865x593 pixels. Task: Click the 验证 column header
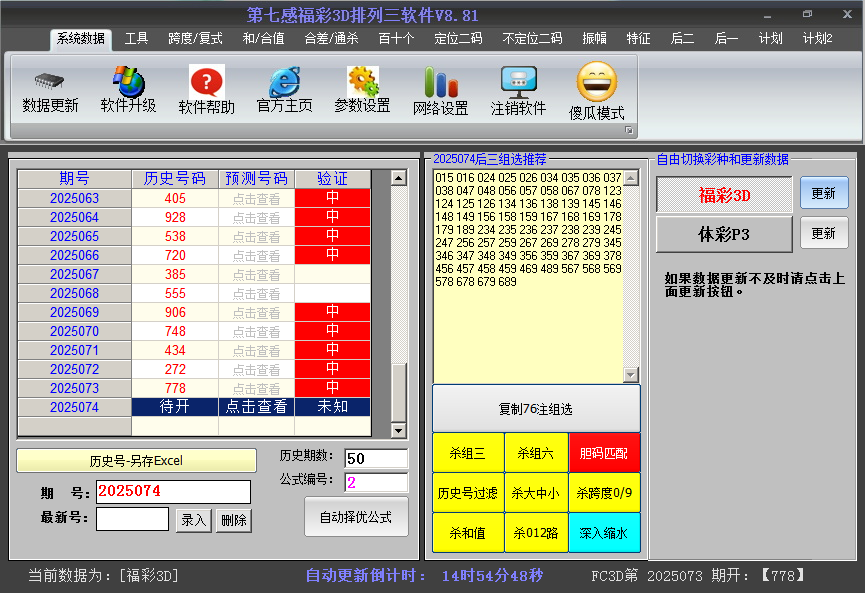pos(333,179)
